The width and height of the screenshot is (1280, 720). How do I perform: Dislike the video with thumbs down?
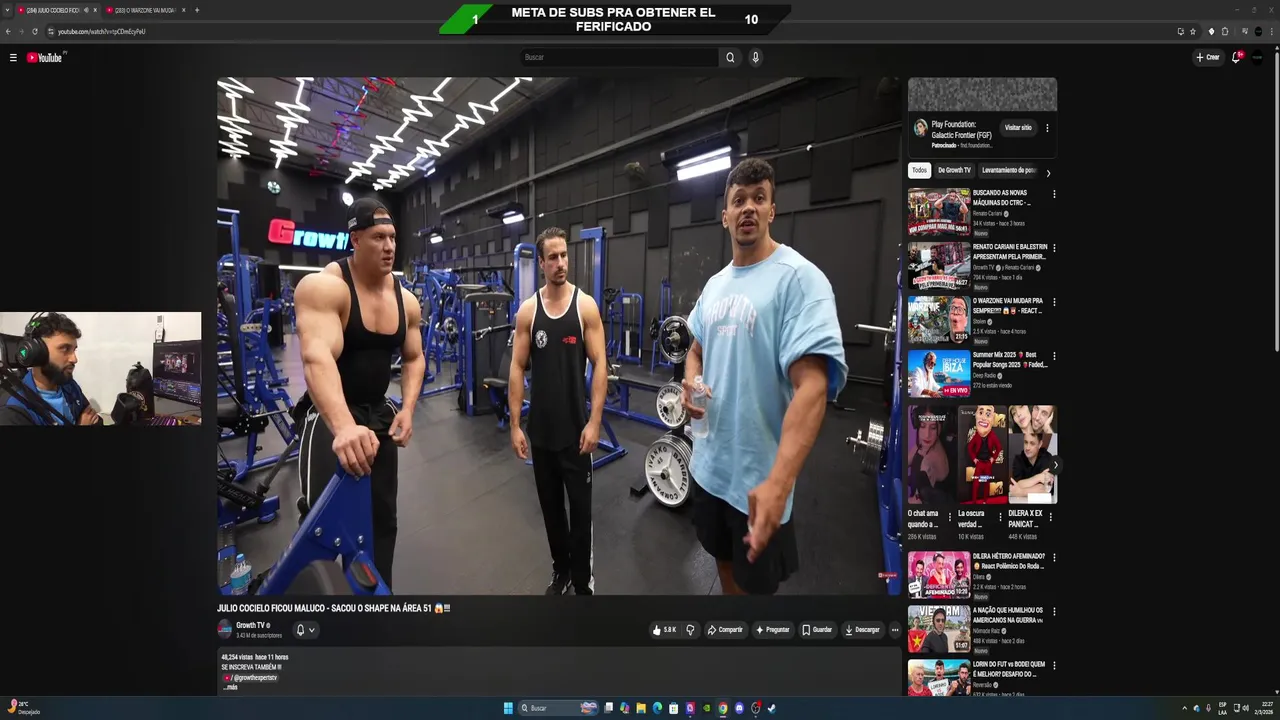(x=690, y=630)
